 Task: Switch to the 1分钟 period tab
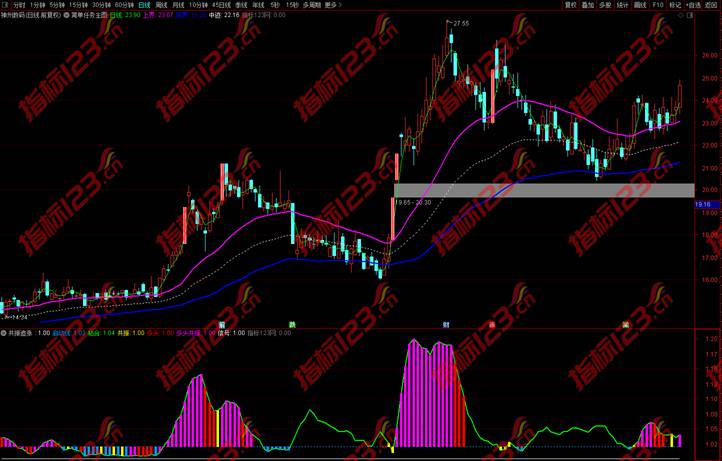tap(37, 5)
